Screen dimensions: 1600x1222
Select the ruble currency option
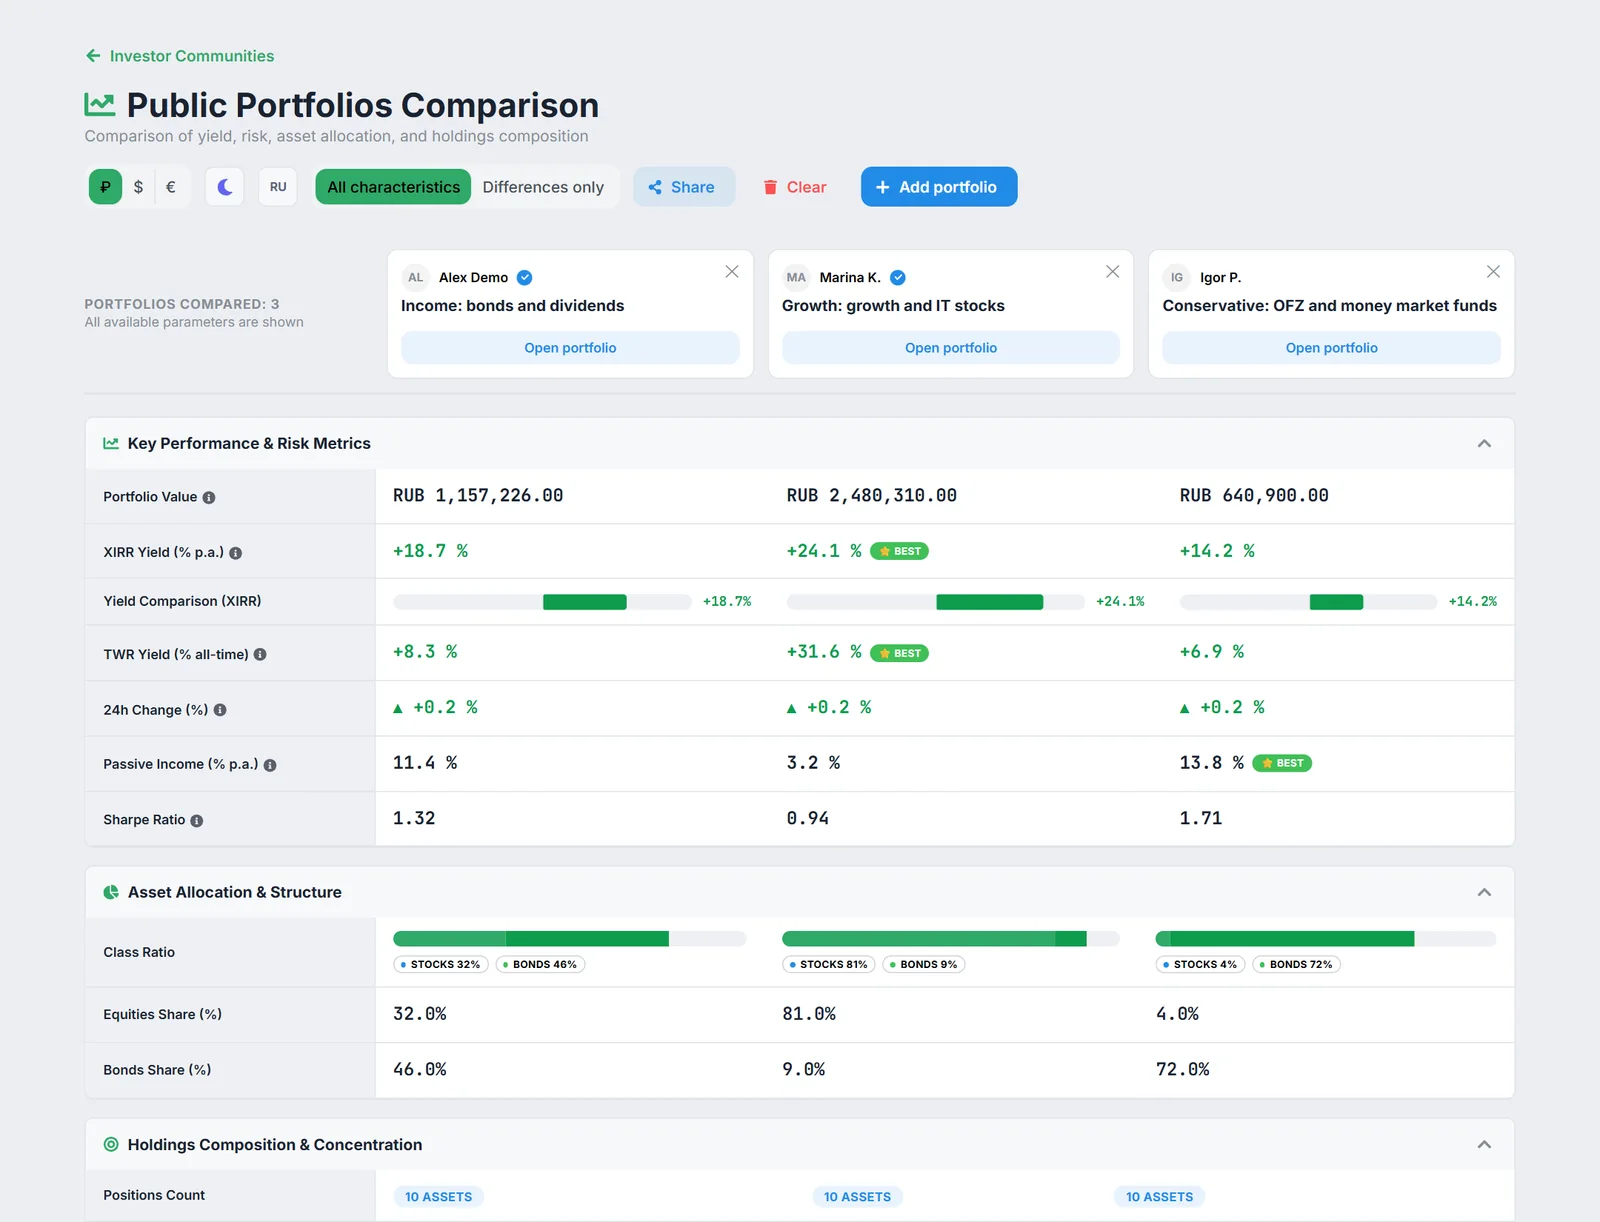[105, 187]
